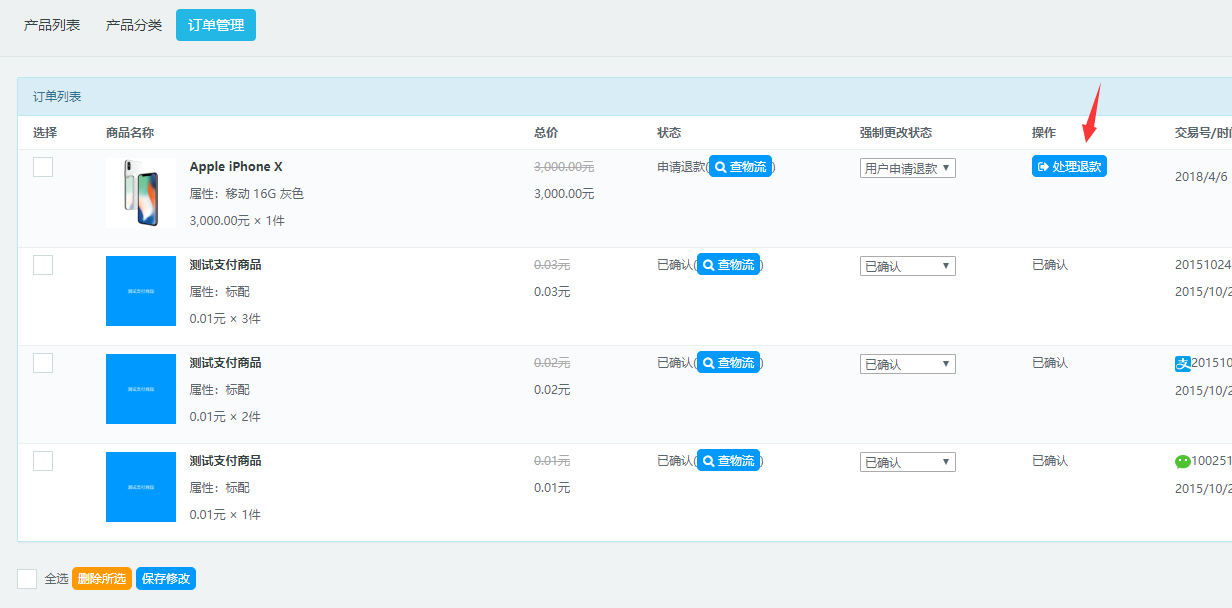Click the WeChat Pay icon in fourth order row
The height and width of the screenshot is (608, 1232).
click(1183, 462)
